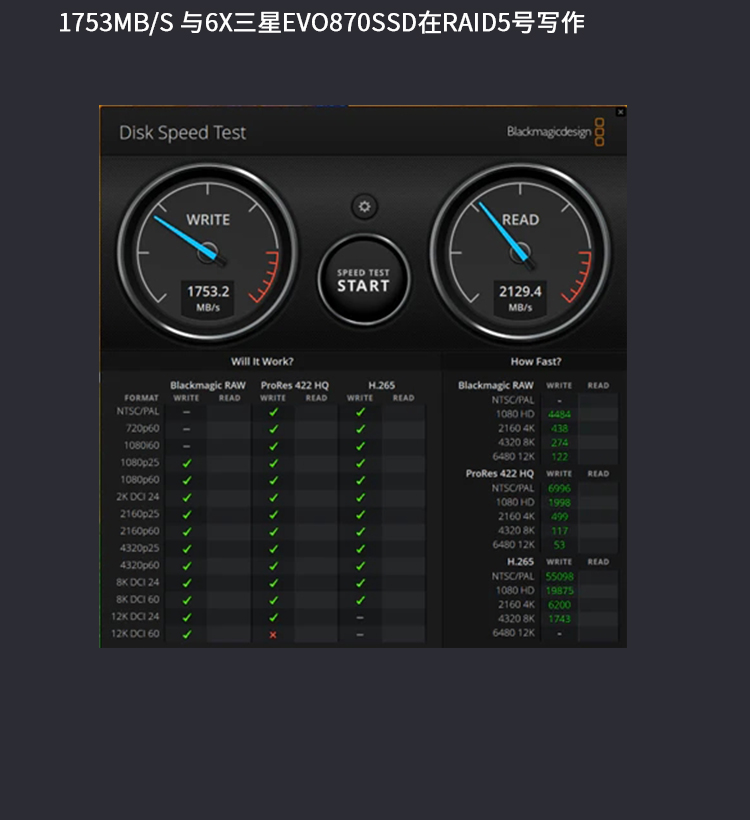Click ProRes write checkmark for 1080i60
The height and width of the screenshot is (820, 750).
273,447
